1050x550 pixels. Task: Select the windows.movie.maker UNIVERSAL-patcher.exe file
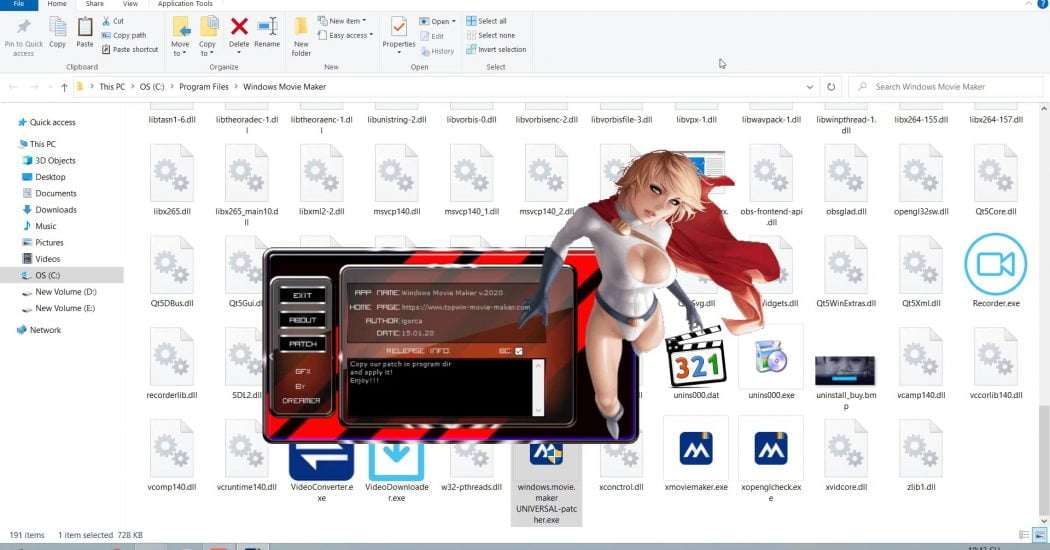546,484
